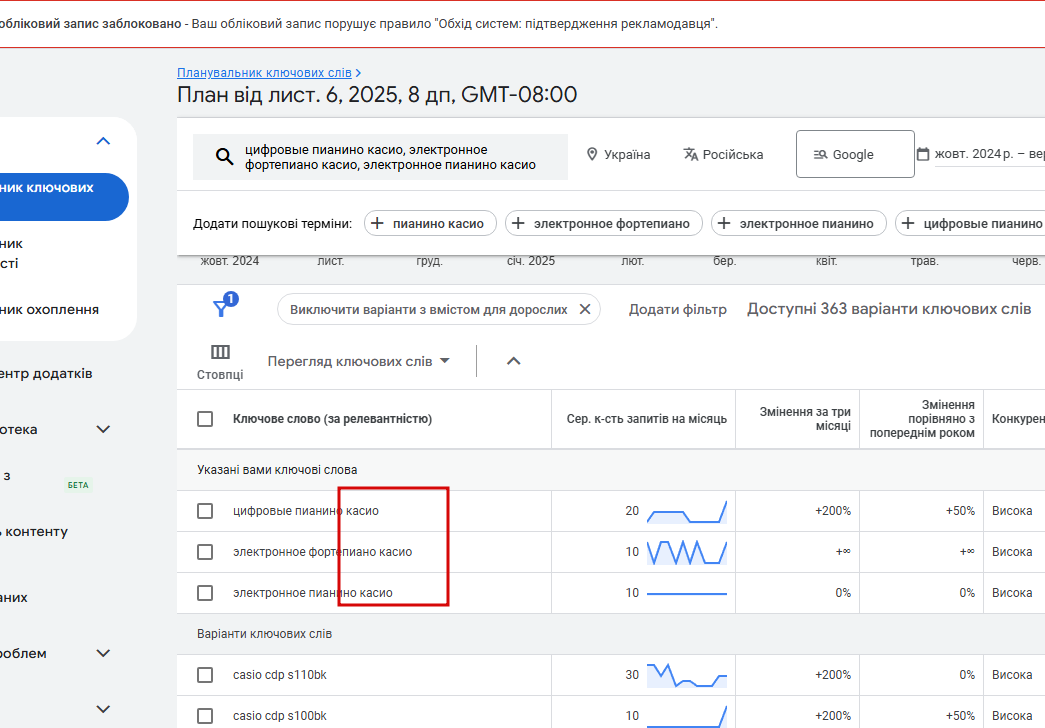1045x728 pixels.
Task: Check the электронное фортепиано касио row checkbox
Action: 205,552
